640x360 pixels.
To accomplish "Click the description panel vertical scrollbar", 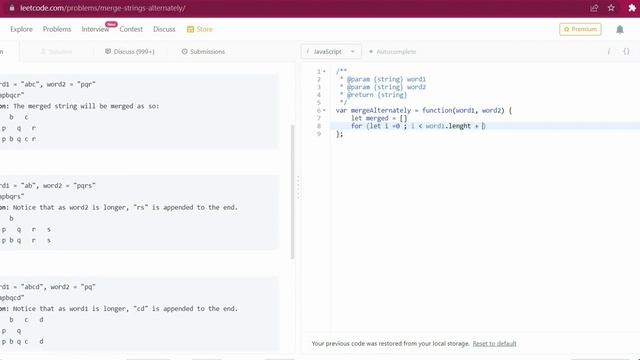I will point(292,192).
